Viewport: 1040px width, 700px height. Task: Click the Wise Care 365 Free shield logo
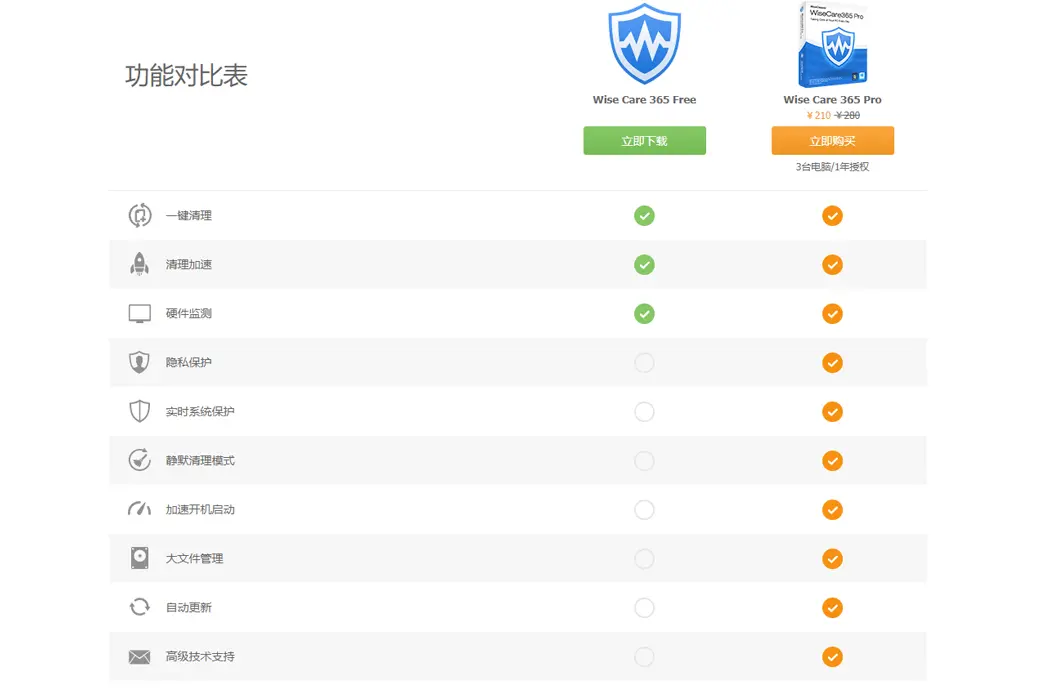644,44
